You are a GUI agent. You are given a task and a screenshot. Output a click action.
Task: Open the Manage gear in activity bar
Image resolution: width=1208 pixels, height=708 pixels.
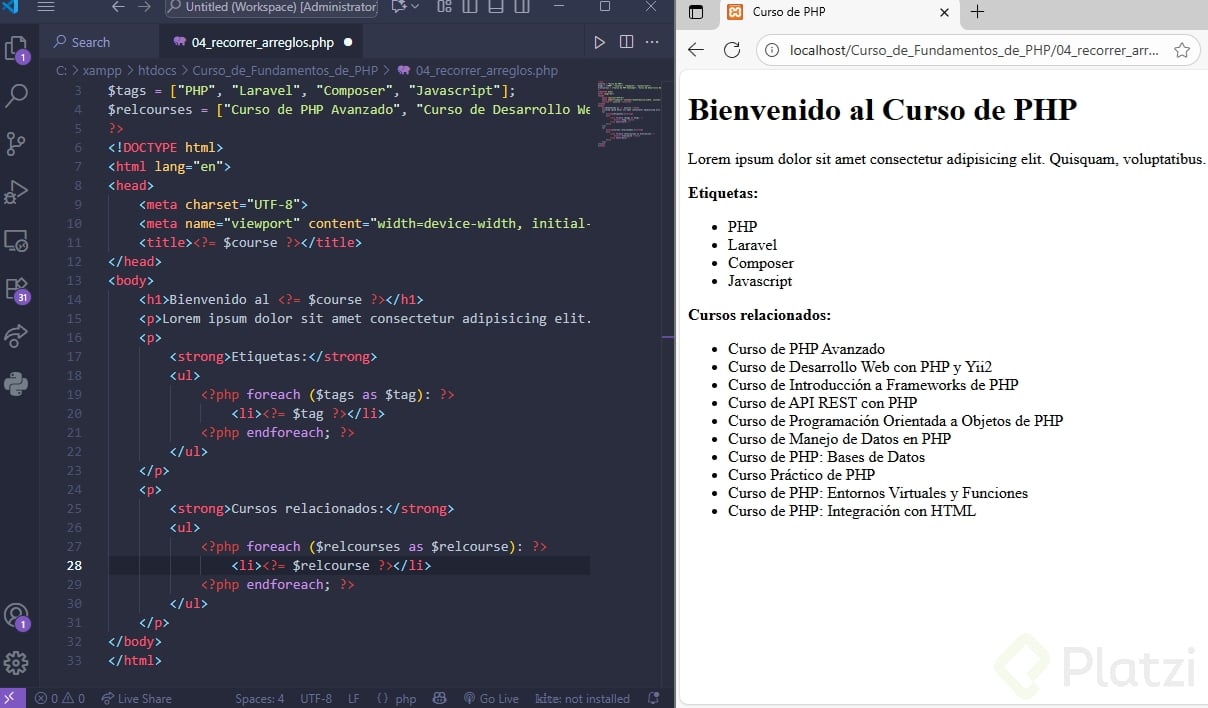point(16,662)
